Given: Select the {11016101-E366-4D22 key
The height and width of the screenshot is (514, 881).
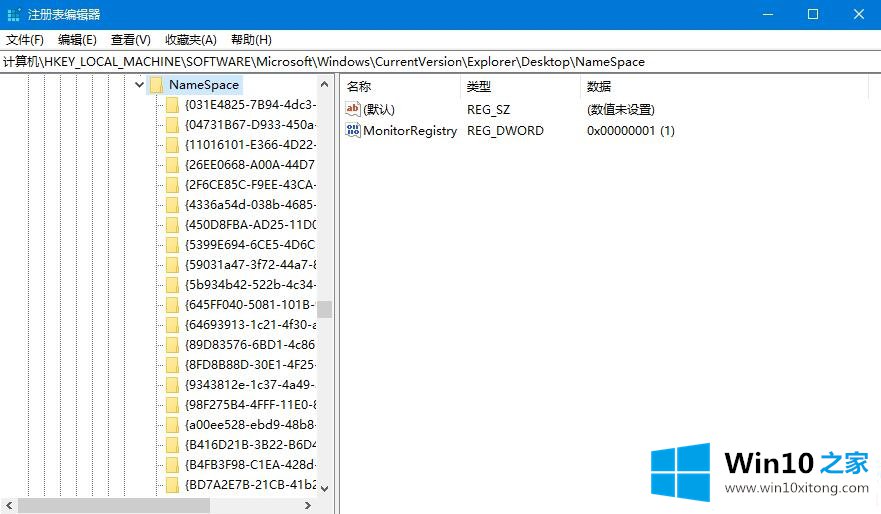Looking at the screenshot, I should click(250, 145).
